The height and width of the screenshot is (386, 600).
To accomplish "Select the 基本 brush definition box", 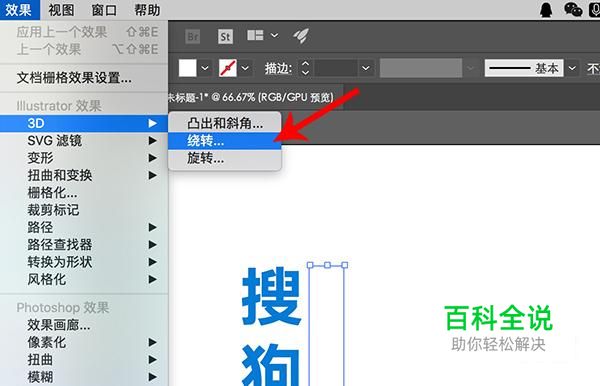I will point(524,68).
